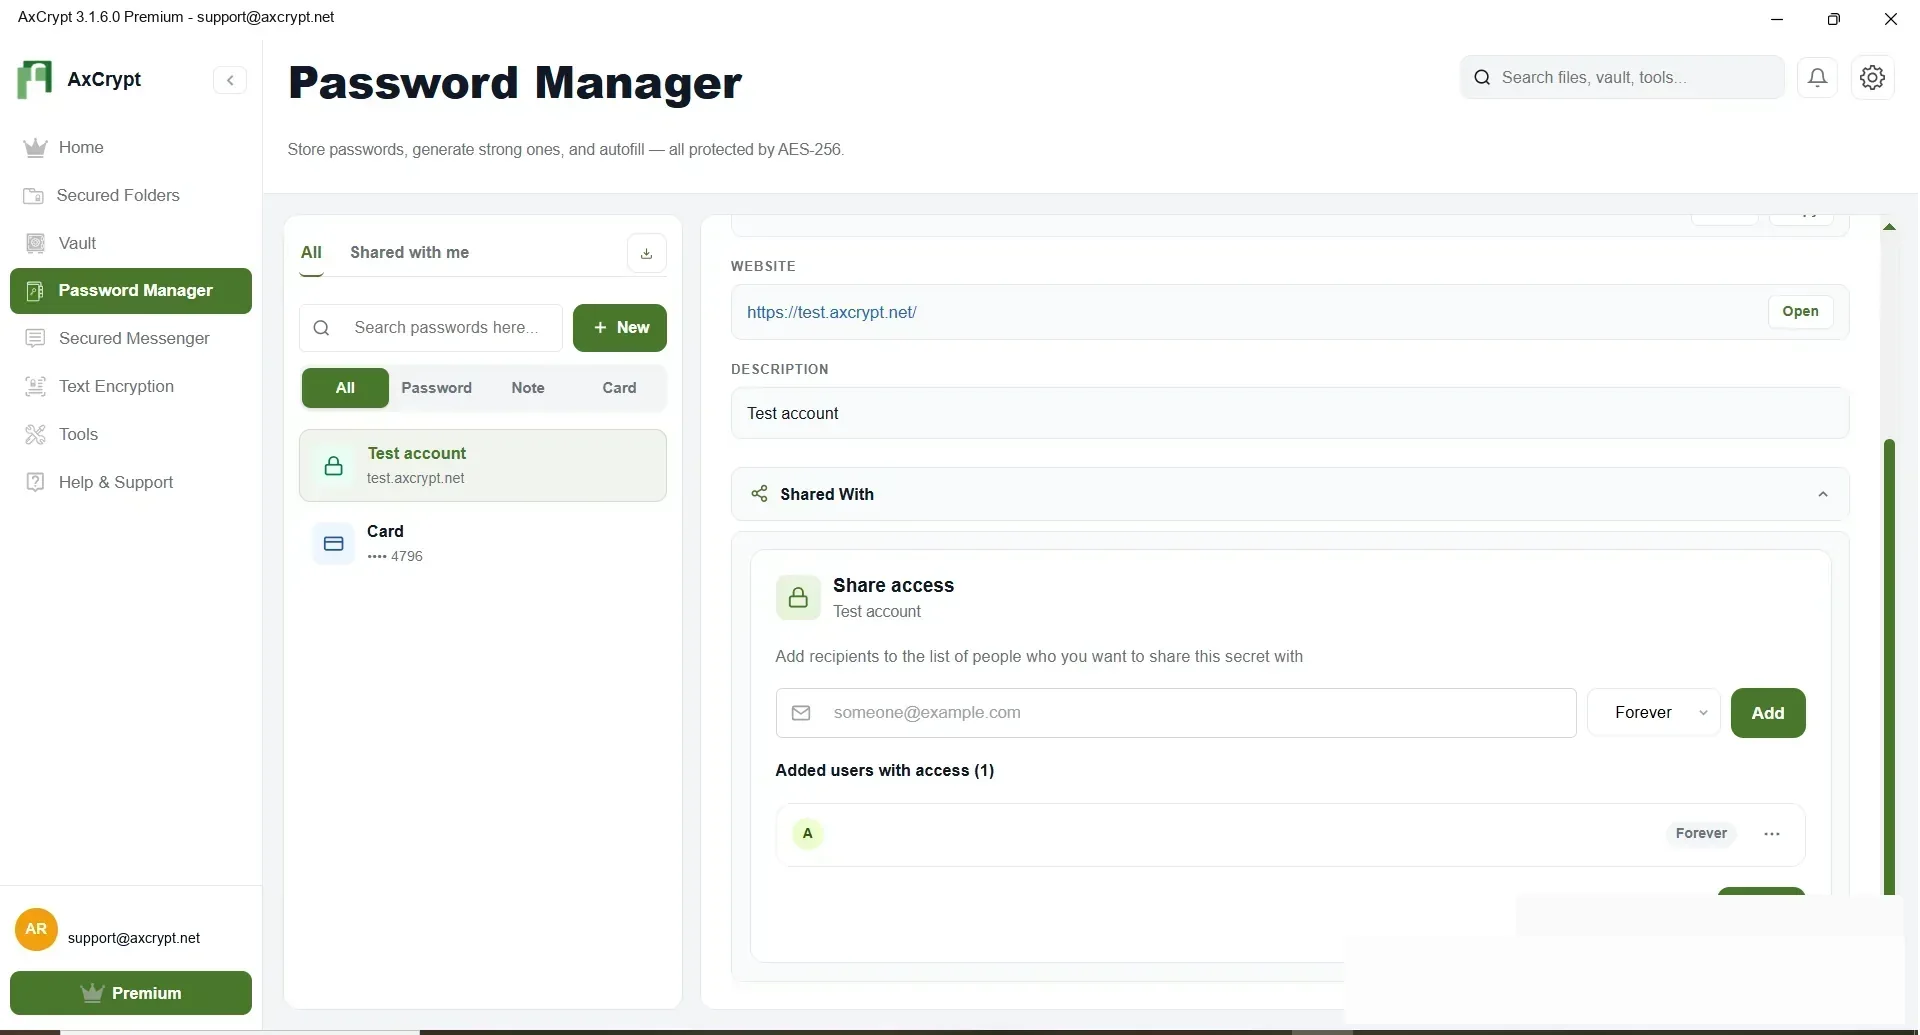Image resolution: width=1920 pixels, height=1035 pixels.
Task: Focus the Search files, vault, tools field
Action: click(x=1622, y=78)
